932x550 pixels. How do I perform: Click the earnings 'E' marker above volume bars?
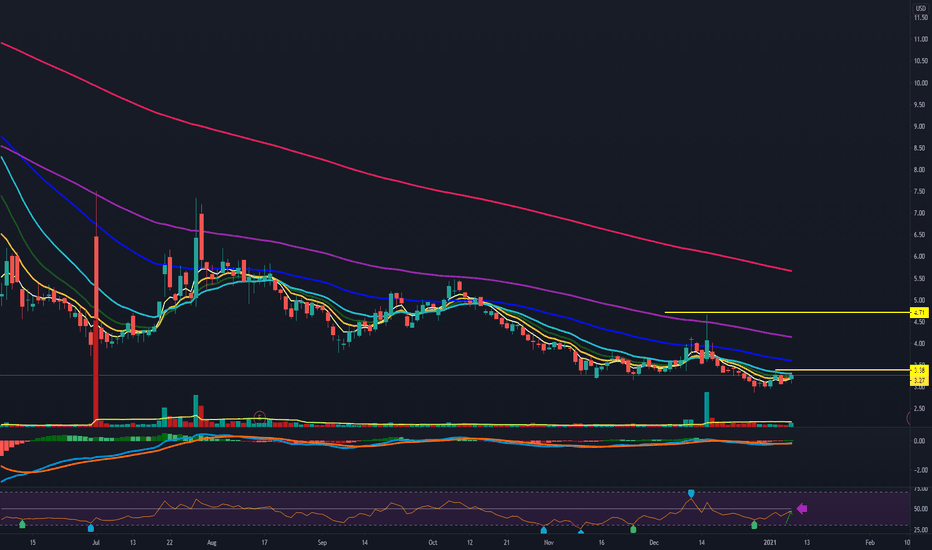(x=259, y=417)
